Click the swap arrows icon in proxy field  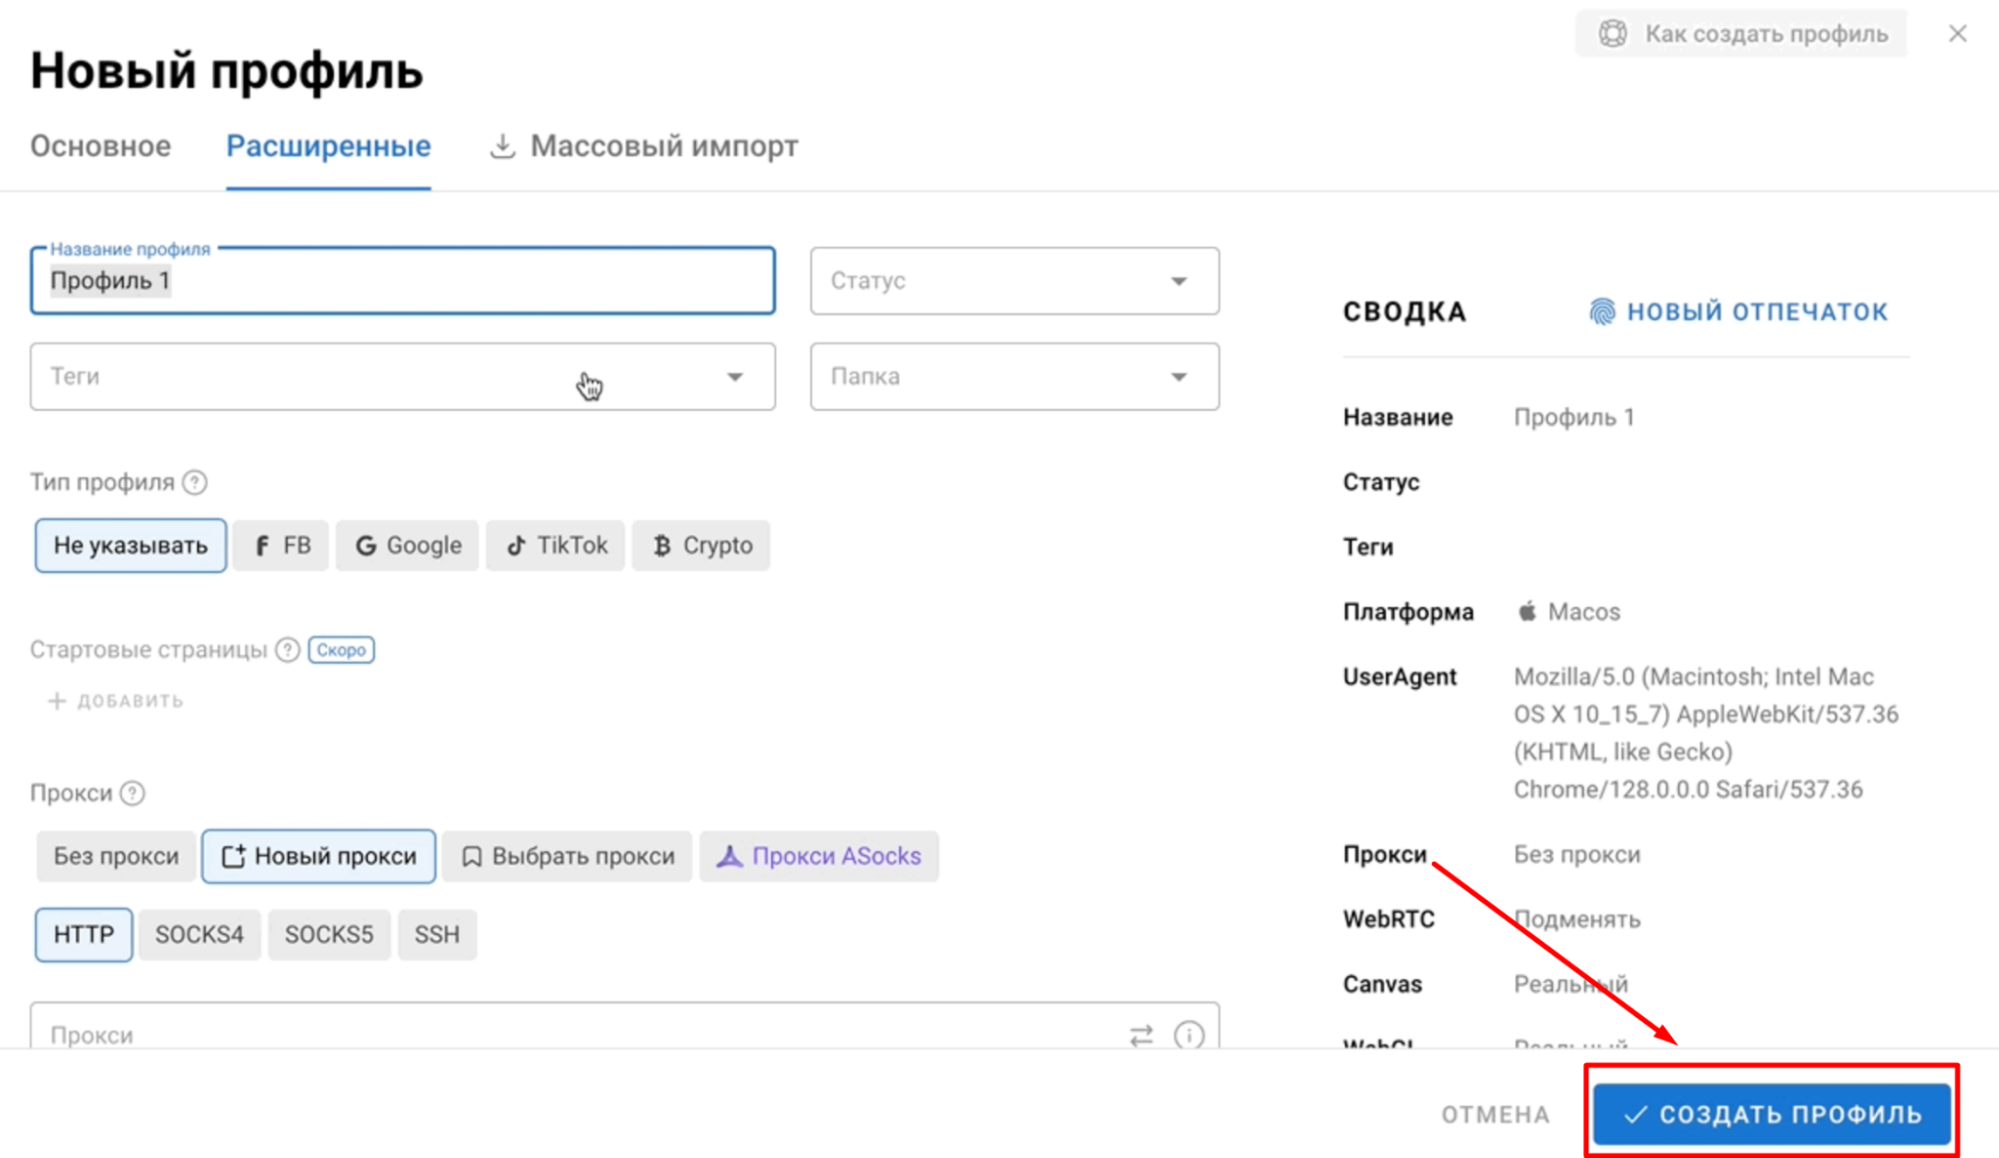[x=1141, y=1035]
